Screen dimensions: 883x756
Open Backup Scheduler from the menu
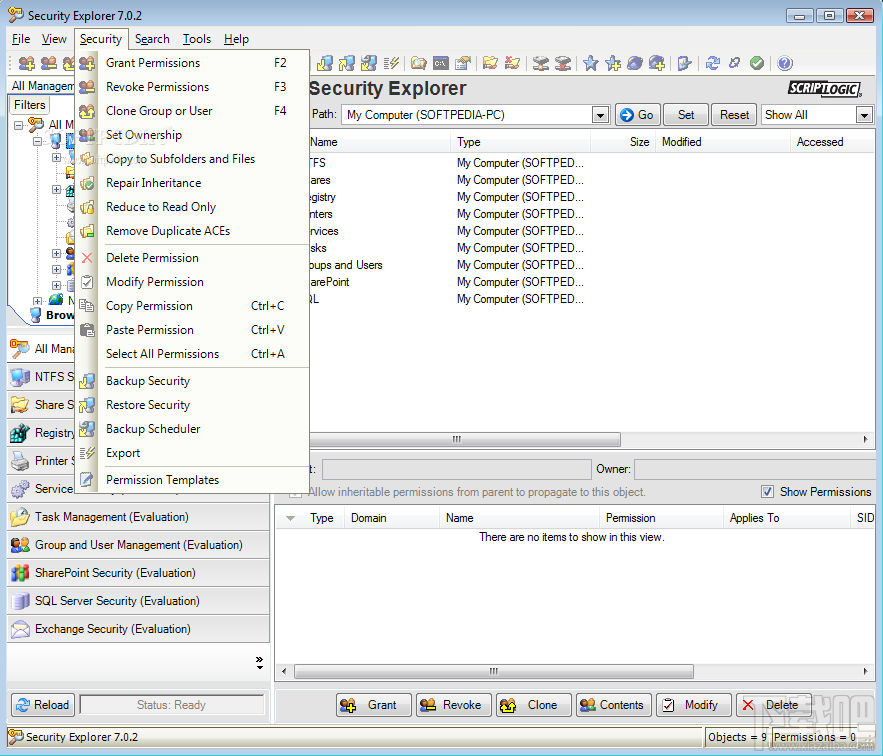coord(192,429)
